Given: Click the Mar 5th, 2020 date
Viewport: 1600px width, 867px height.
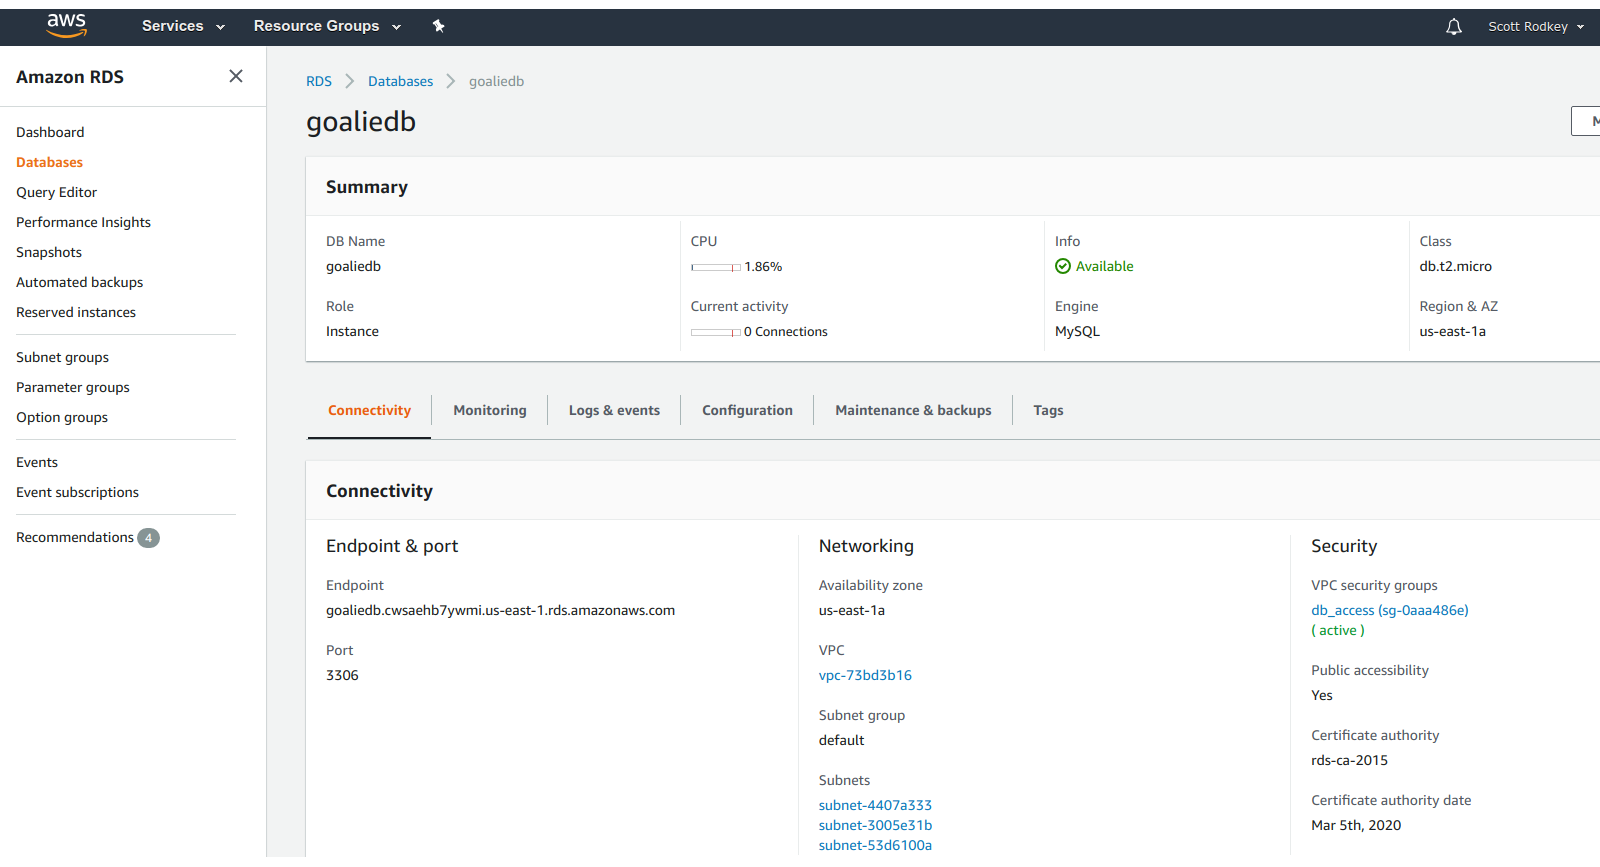Looking at the screenshot, I should pyautogui.click(x=1356, y=825).
